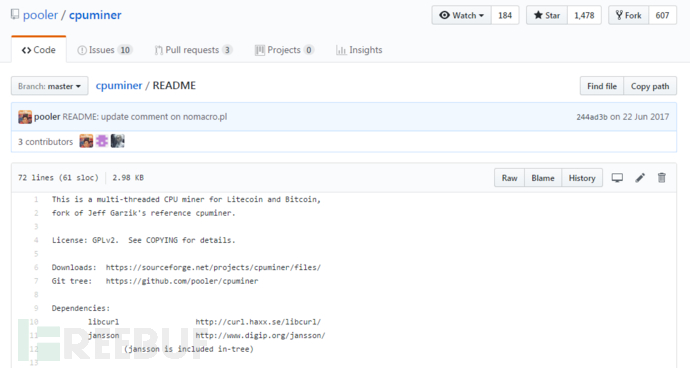Screen dimensions: 690x368
Task: Expand the Branch: master dropdown
Action: pos(49,86)
